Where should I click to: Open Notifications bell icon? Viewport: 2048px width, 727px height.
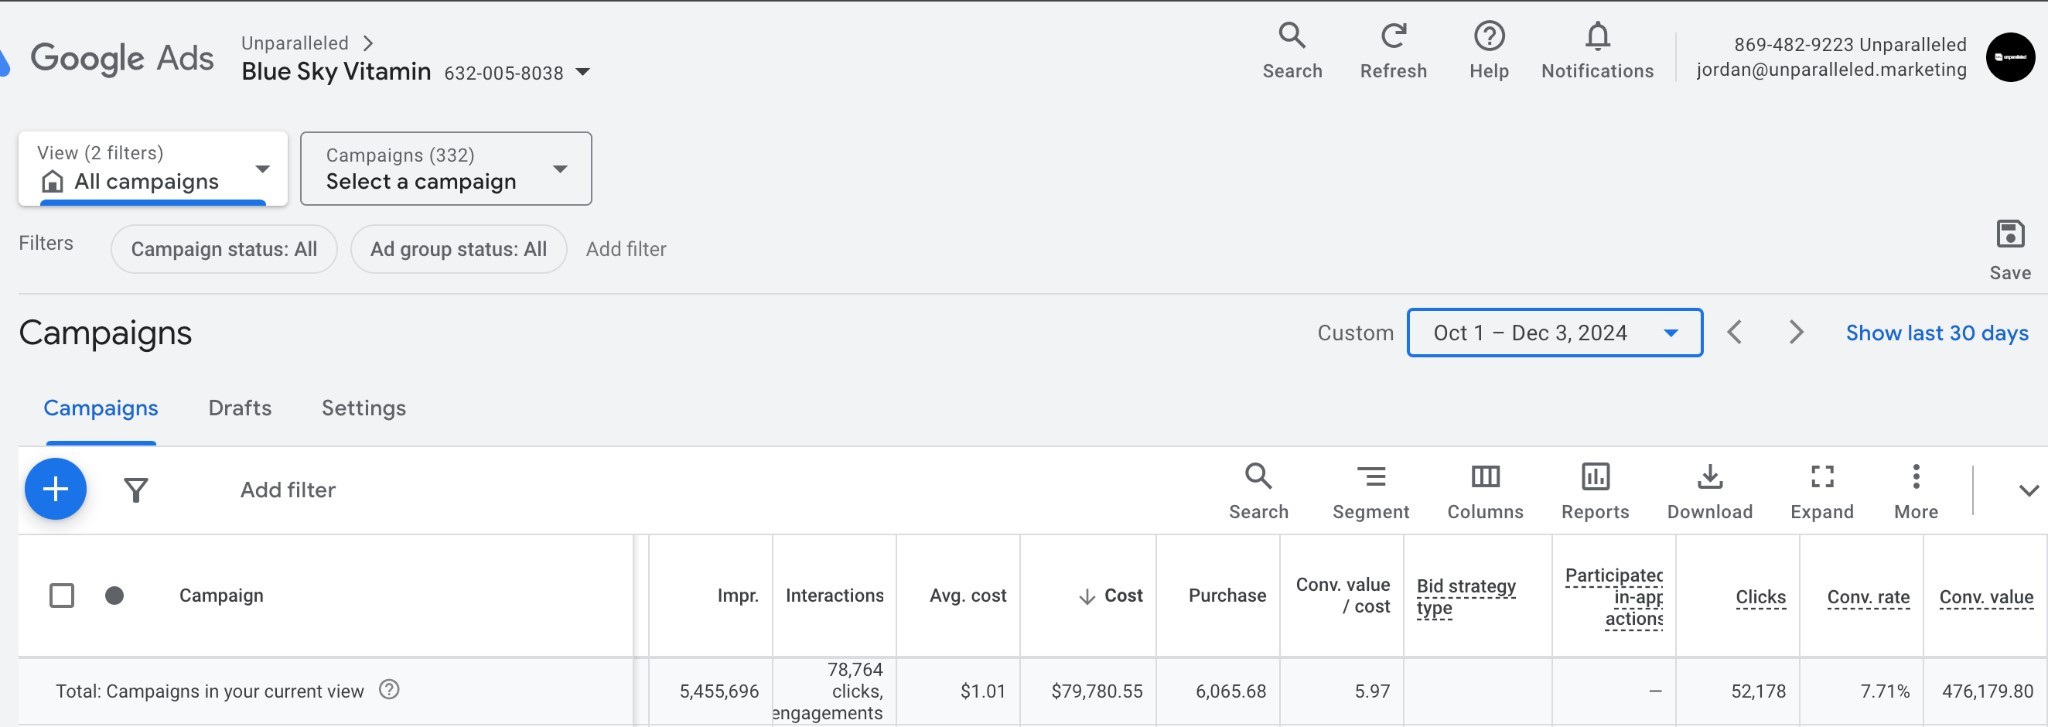point(1597,37)
